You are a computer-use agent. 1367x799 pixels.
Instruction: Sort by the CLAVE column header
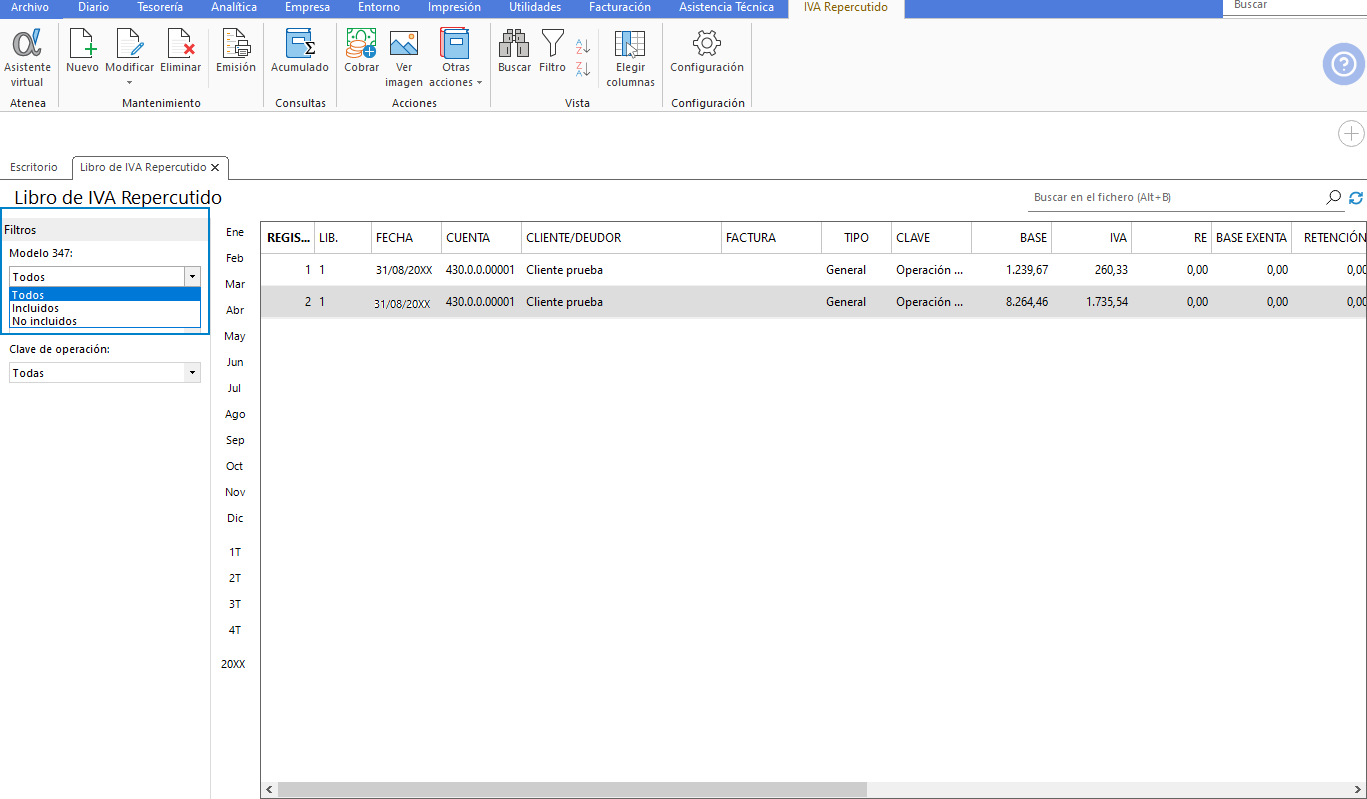(931, 238)
